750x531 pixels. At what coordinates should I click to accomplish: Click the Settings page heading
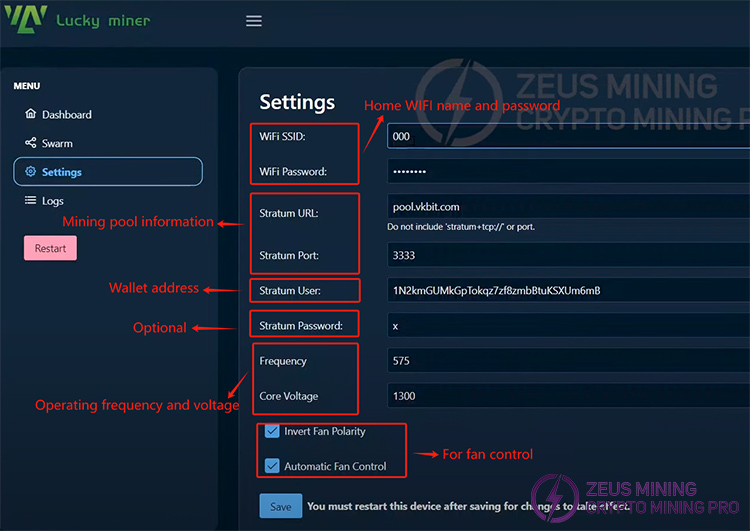(x=297, y=102)
